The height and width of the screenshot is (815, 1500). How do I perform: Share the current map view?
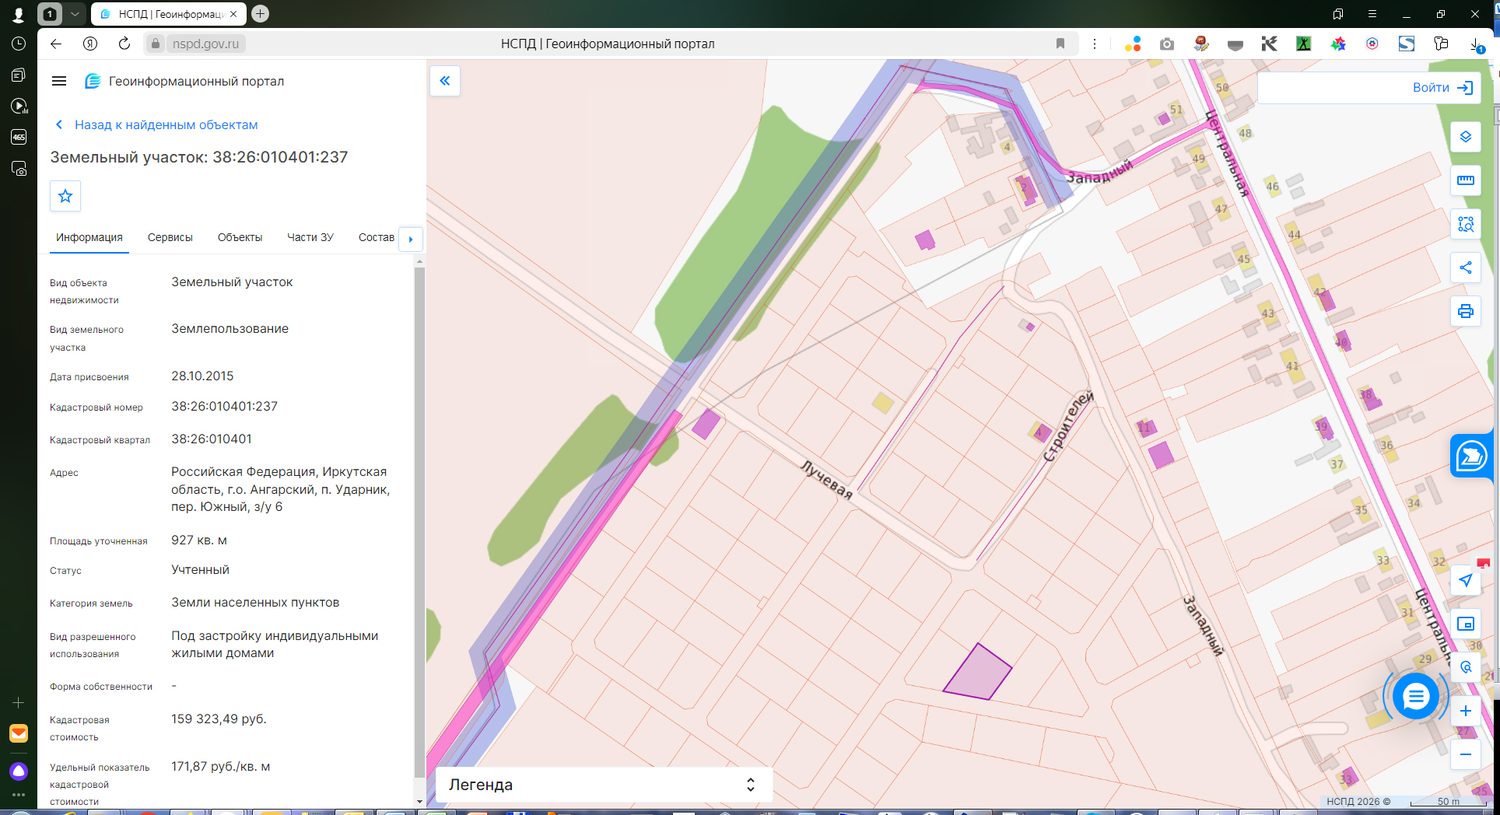pyautogui.click(x=1465, y=267)
